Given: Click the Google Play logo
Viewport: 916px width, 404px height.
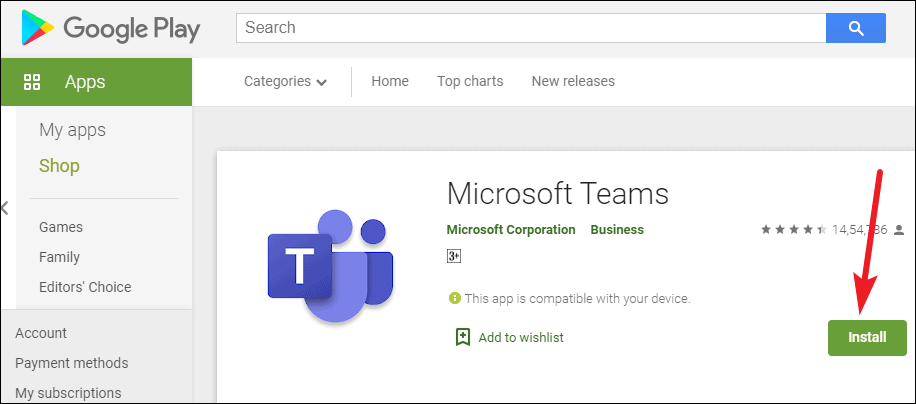Looking at the screenshot, I should 111,28.
